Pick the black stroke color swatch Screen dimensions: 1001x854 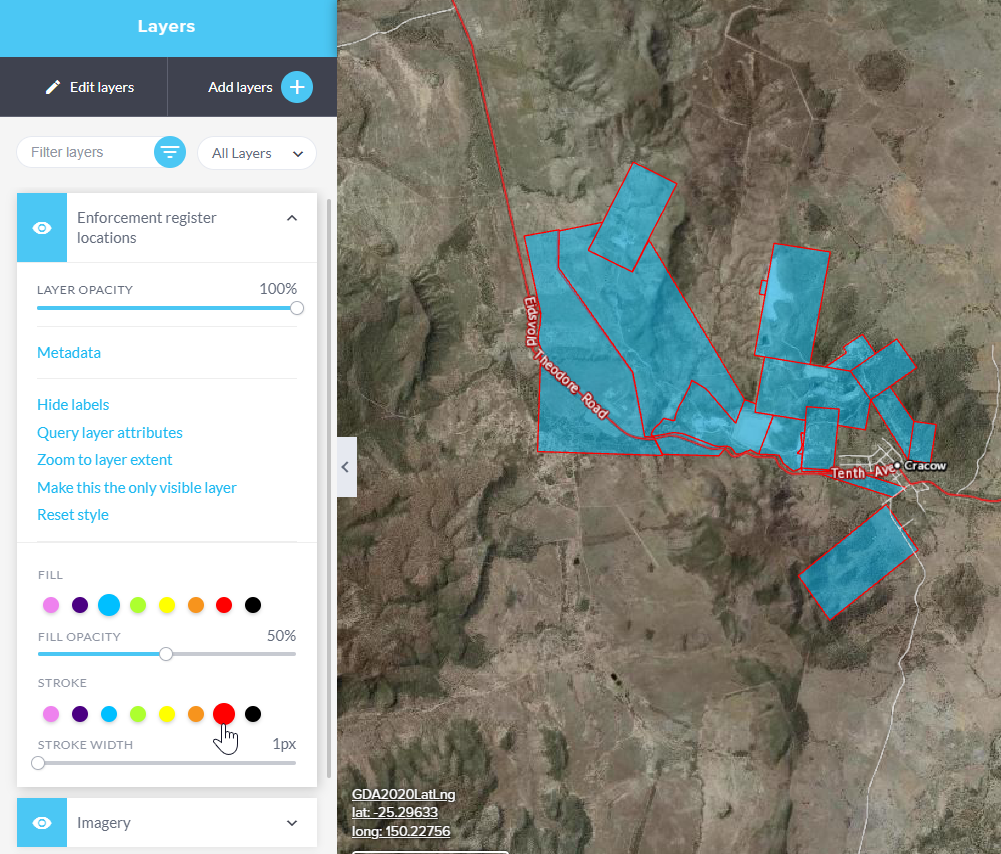point(253,714)
